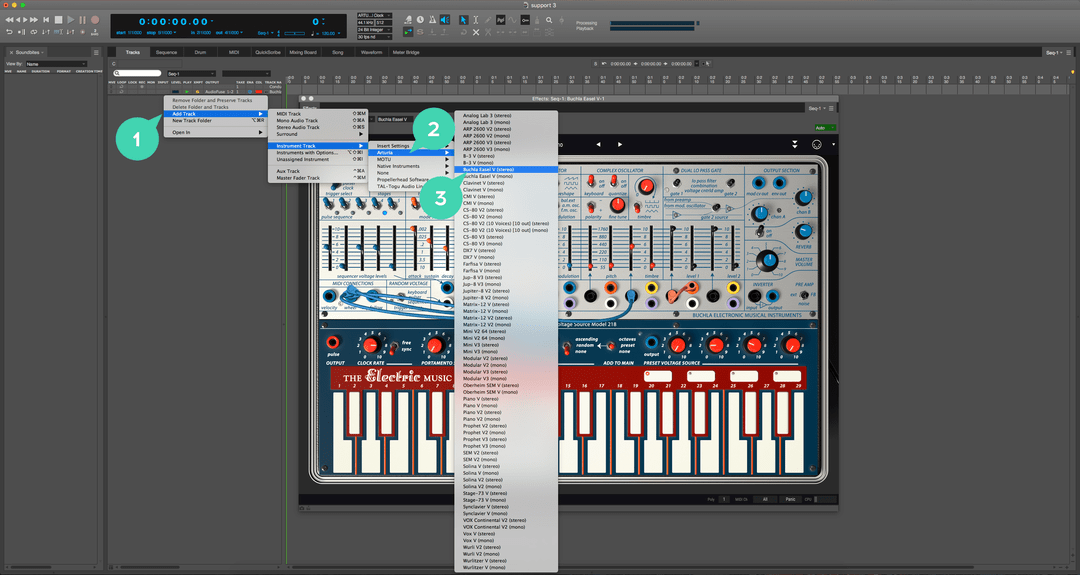Viewport: 1080px width, 575px height.
Task: Select Analog Lab 3 (stereo) from list
Action: (506, 116)
